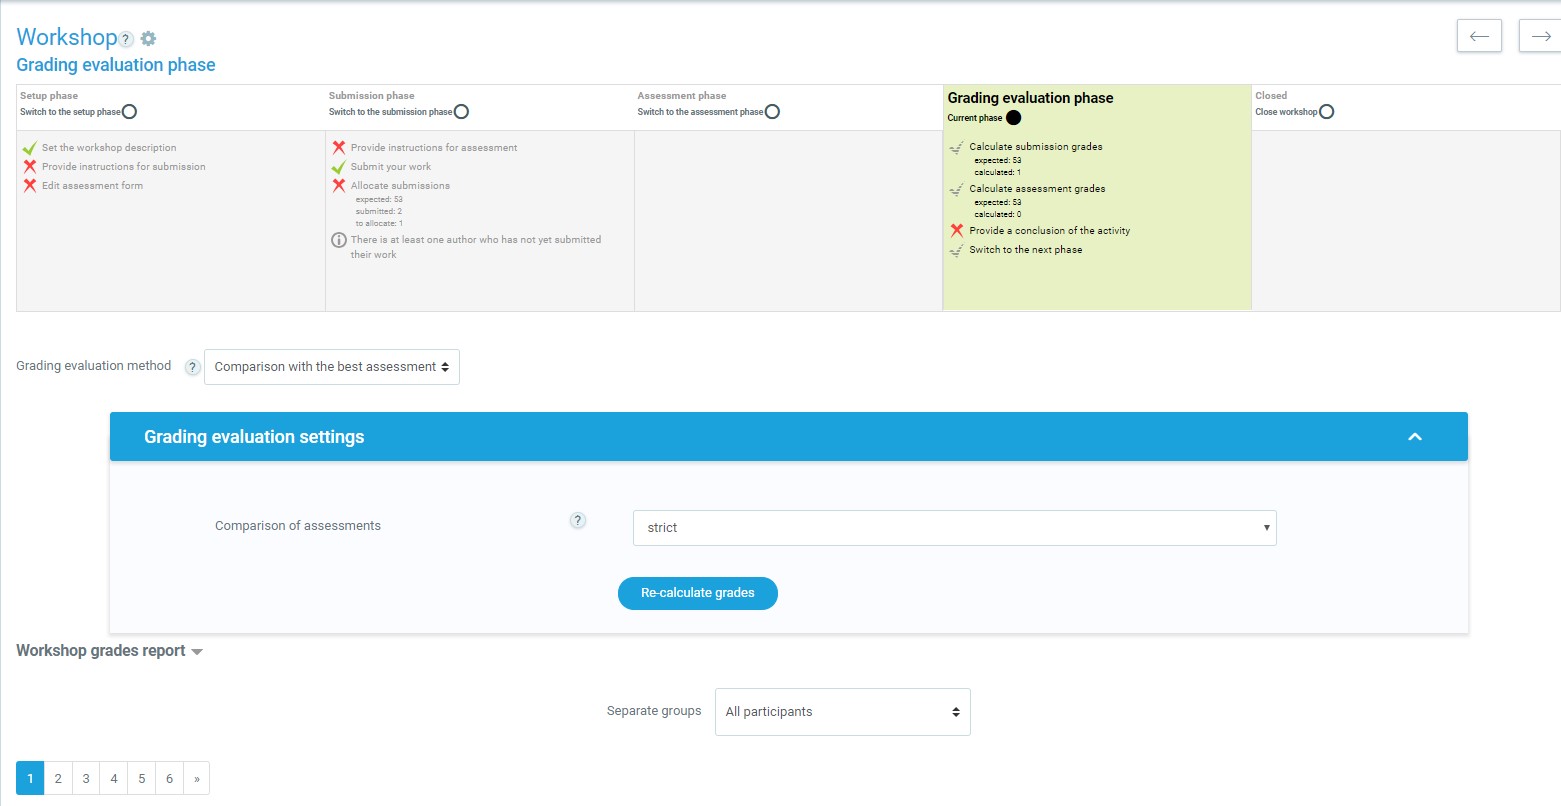Go to next activity with right arrow
This screenshot has width=1561, height=806.
1540,36
